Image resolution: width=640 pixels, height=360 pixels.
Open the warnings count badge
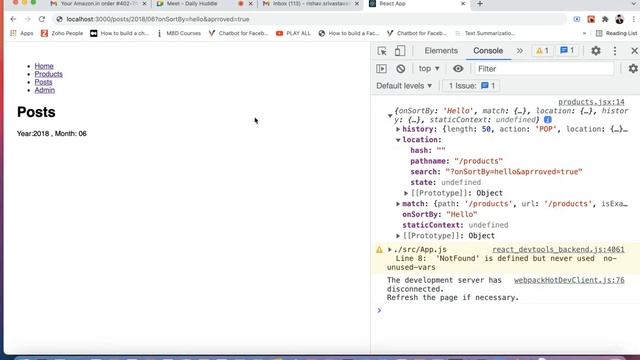tap(542, 51)
